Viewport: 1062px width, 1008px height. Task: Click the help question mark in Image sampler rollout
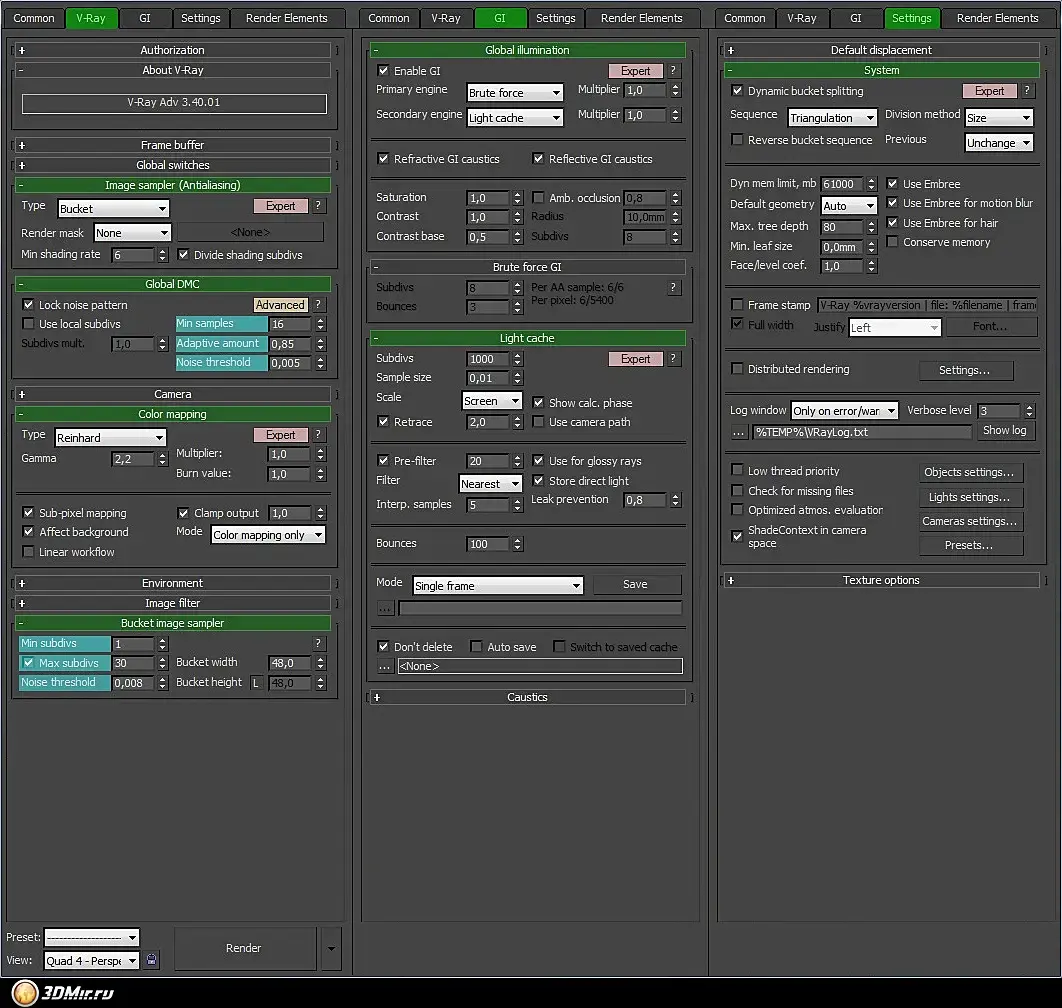tap(318, 206)
